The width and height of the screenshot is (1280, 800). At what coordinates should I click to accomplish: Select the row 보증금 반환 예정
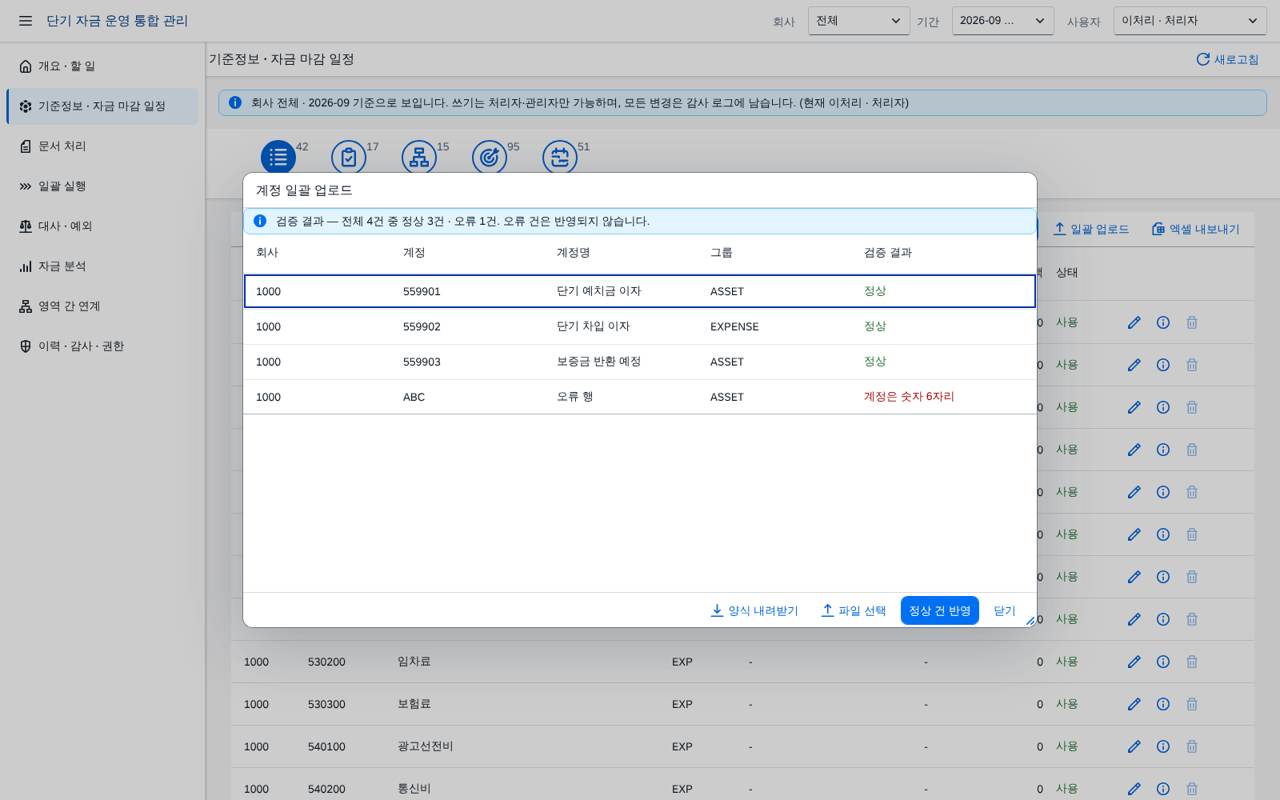click(x=640, y=362)
